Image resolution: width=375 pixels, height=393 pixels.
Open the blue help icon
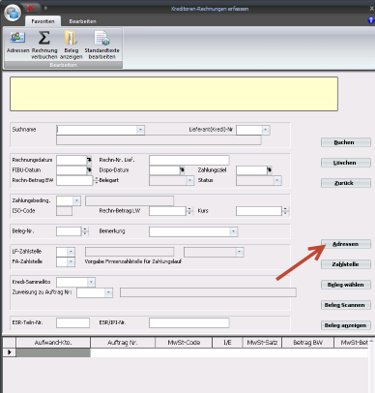[371, 20]
